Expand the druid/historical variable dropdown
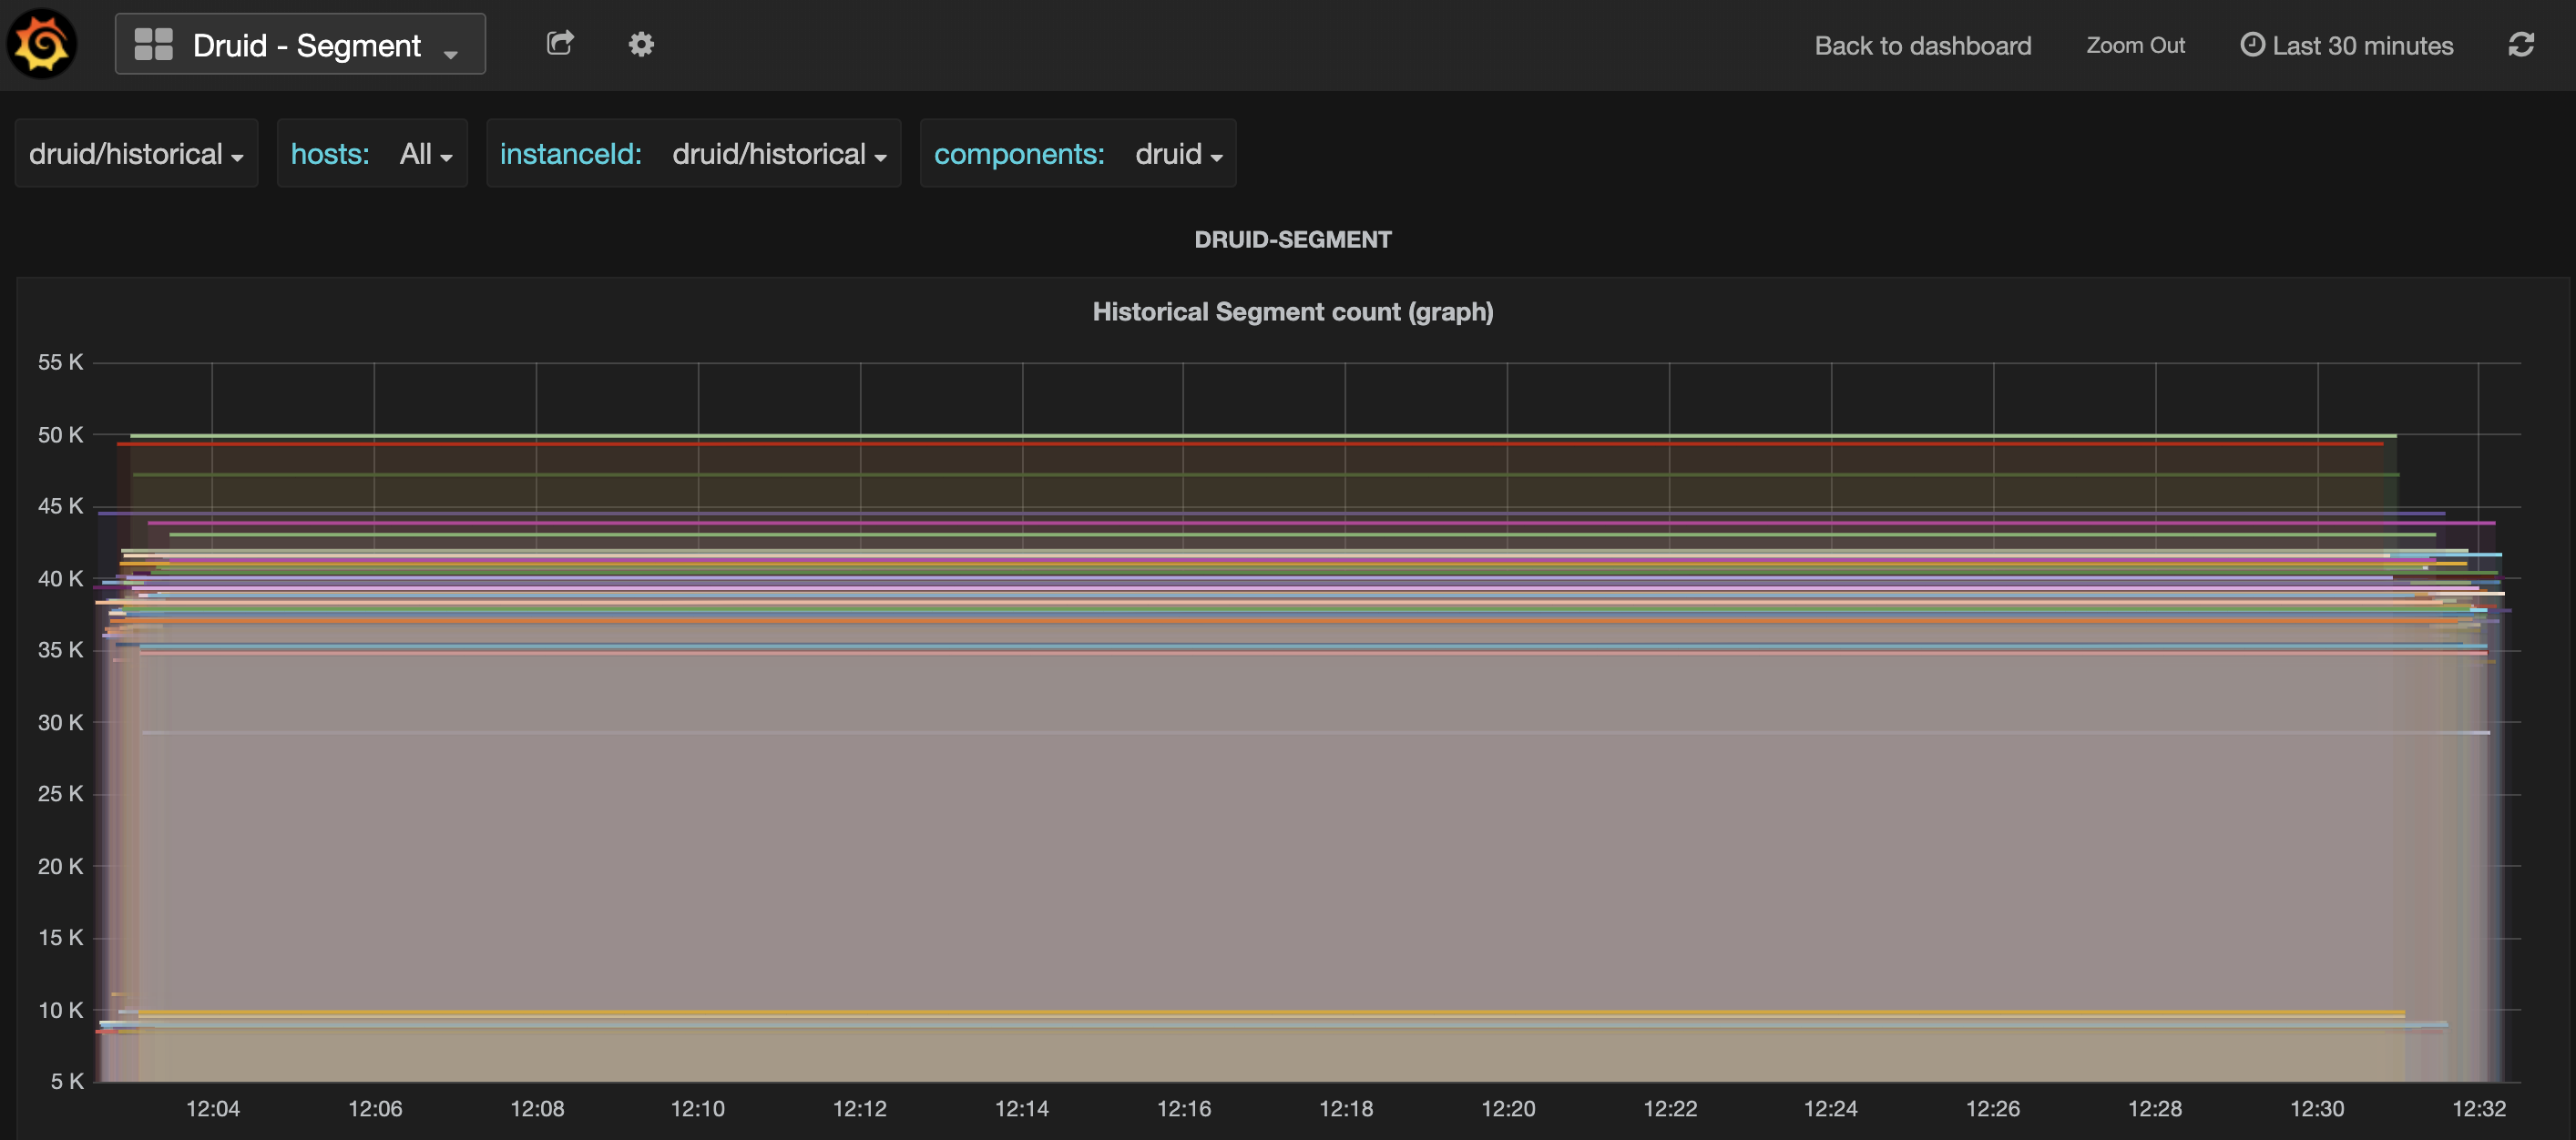Viewport: 2576px width, 1140px height. point(136,154)
